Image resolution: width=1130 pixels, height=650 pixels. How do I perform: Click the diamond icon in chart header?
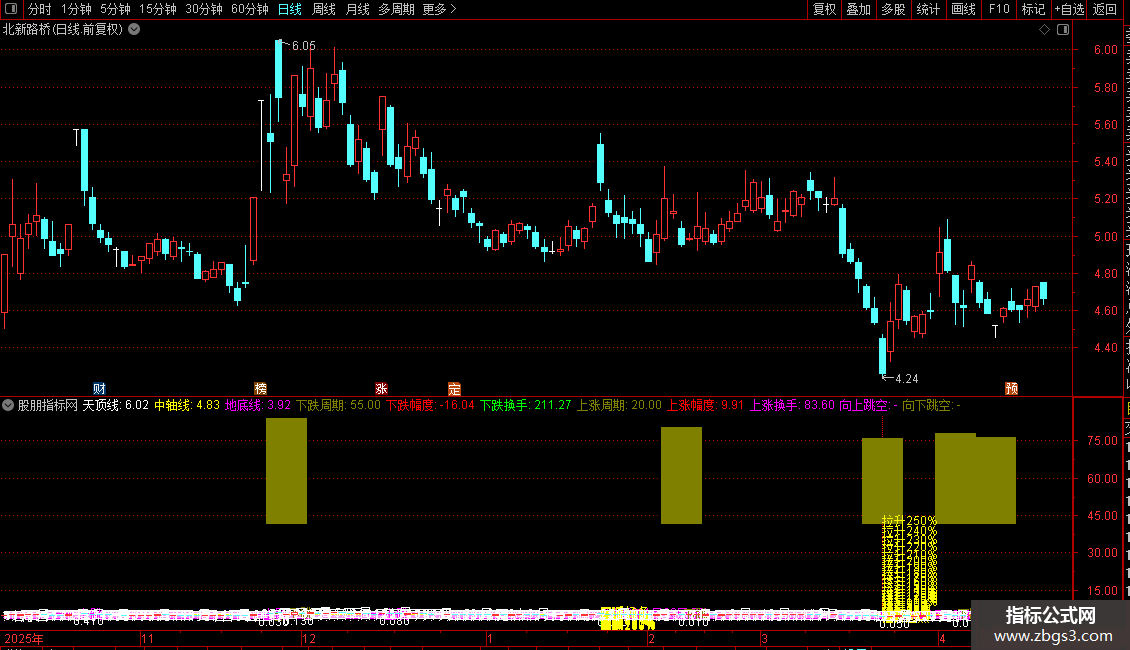1044,30
